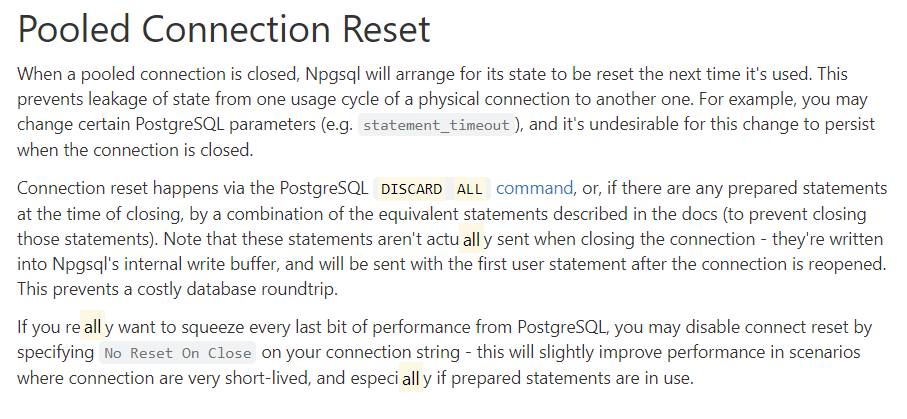Image resolution: width=907 pixels, height=419 pixels.
Task: Click the Pooled Connection Reset heading
Action: [224, 30]
